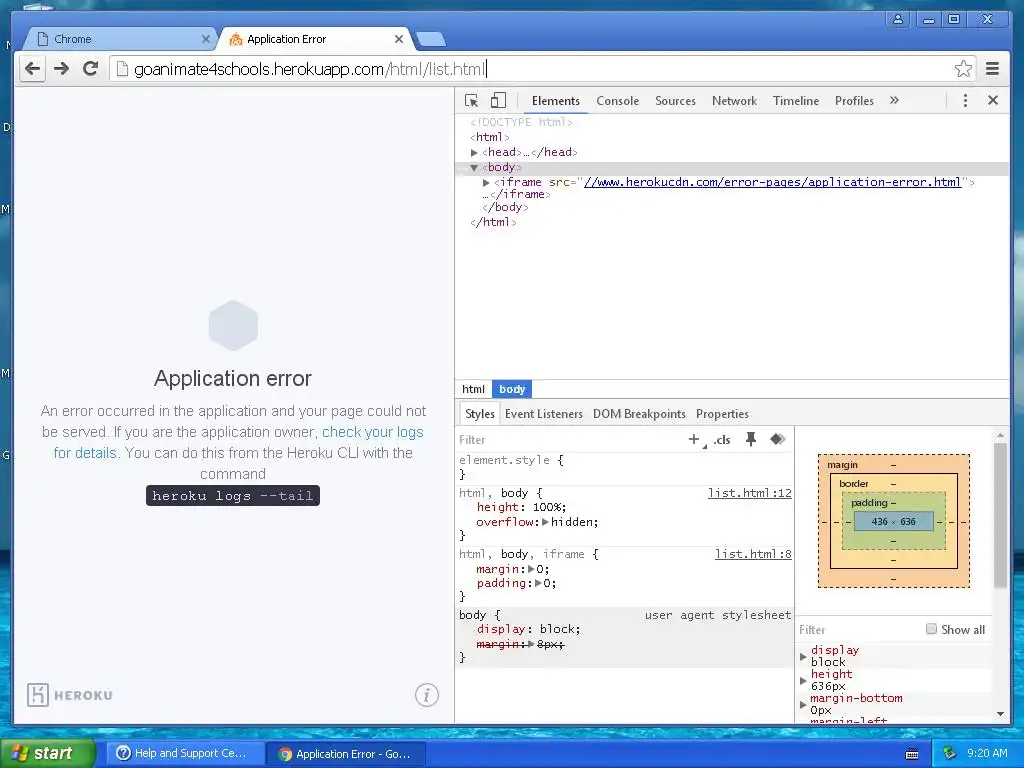The image size is (1024, 768).
Task: Enable the Show all checkbox
Action: click(931, 629)
